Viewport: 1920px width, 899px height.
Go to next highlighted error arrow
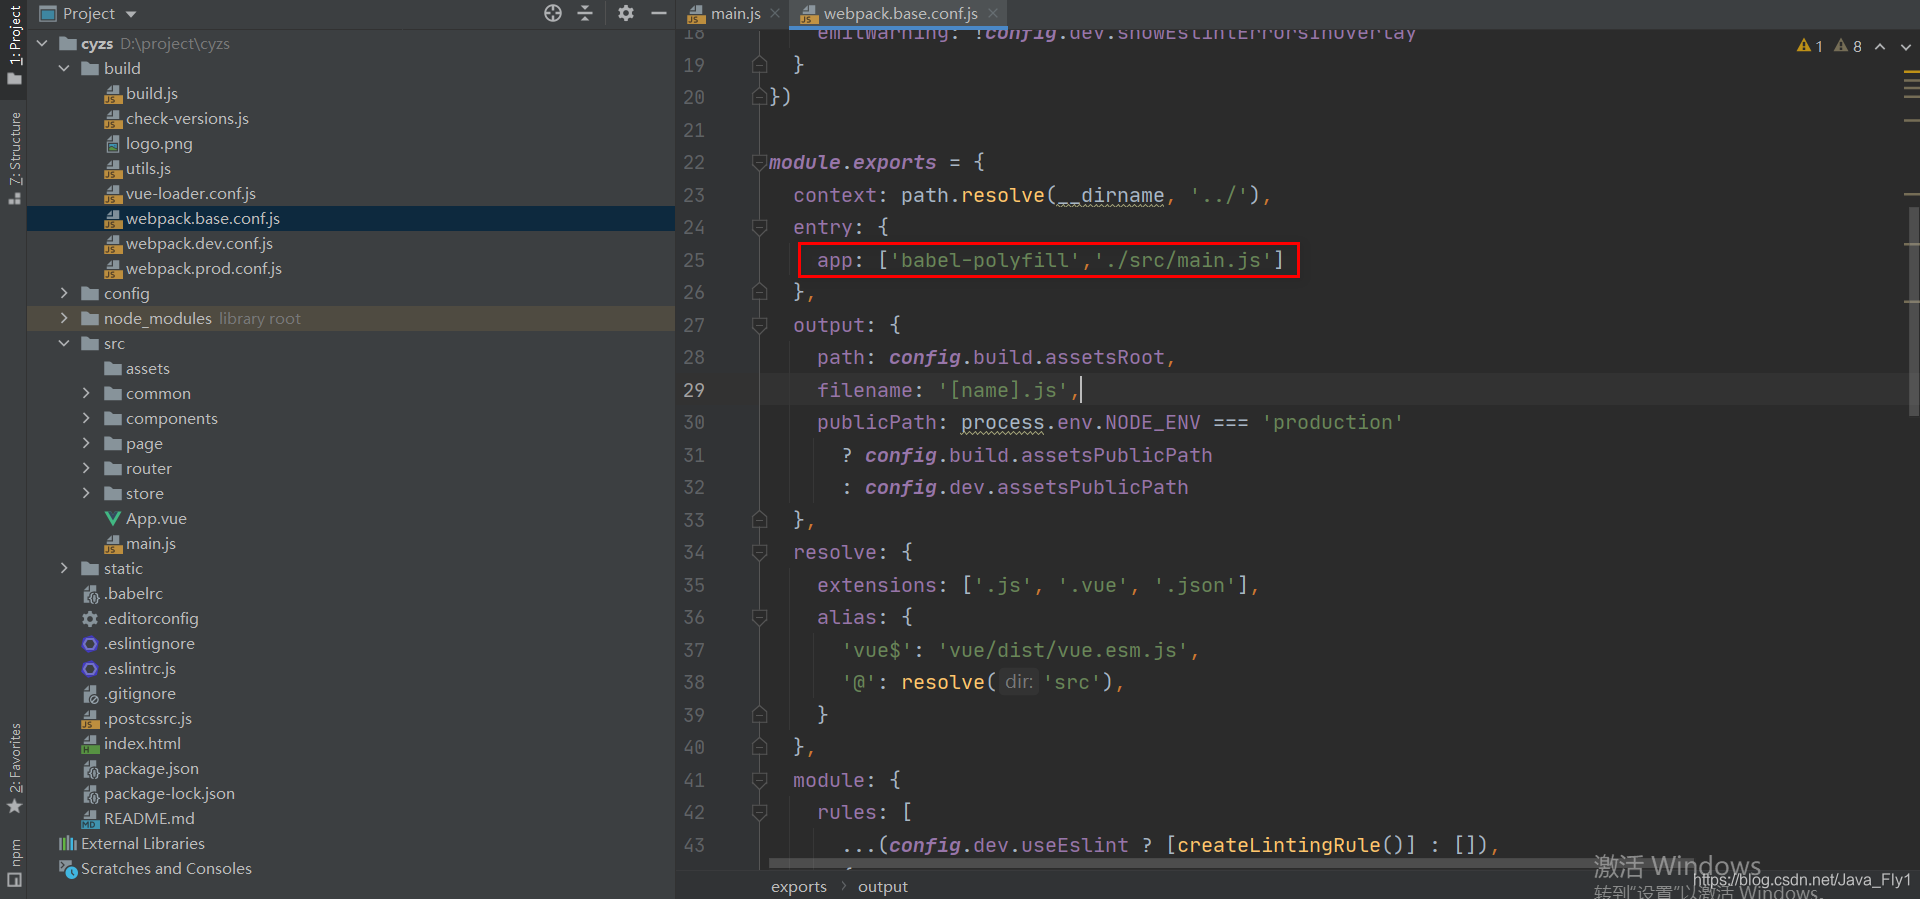(x=1905, y=46)
